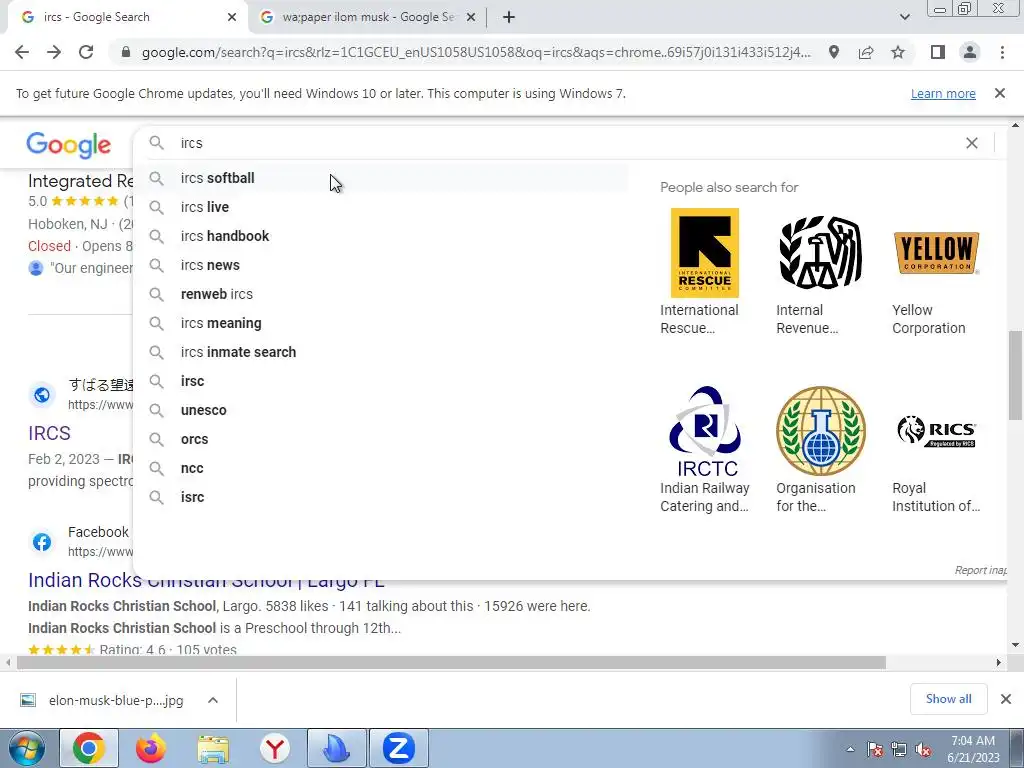Clear the search query with the X
Screen dimensions: 1024x768
click(x=972, y=143)
